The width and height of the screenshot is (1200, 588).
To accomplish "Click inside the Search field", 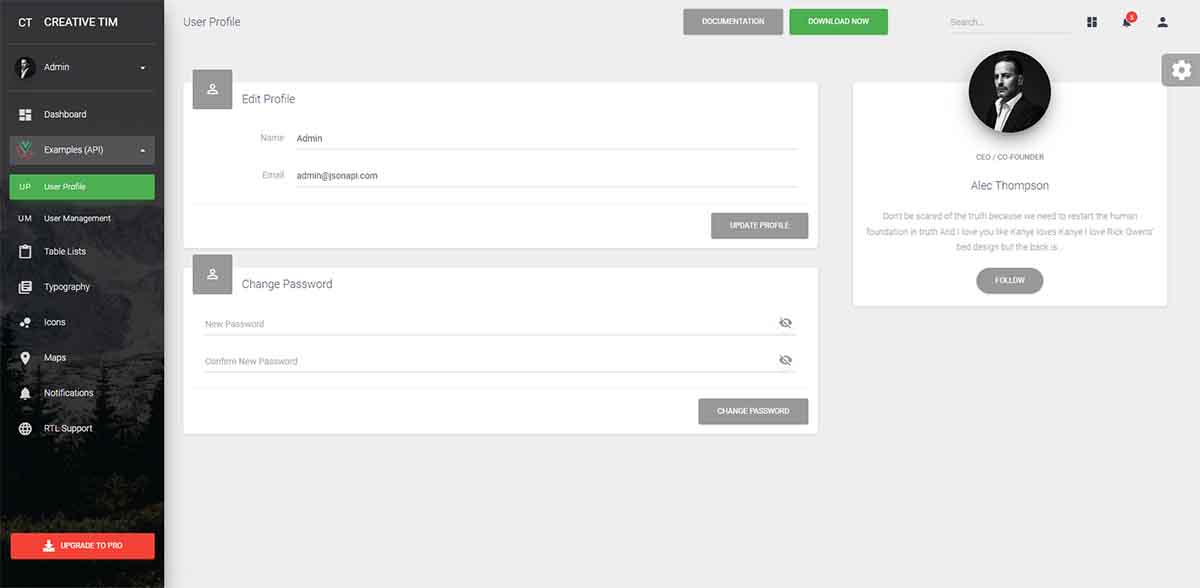I will 1008,21.
